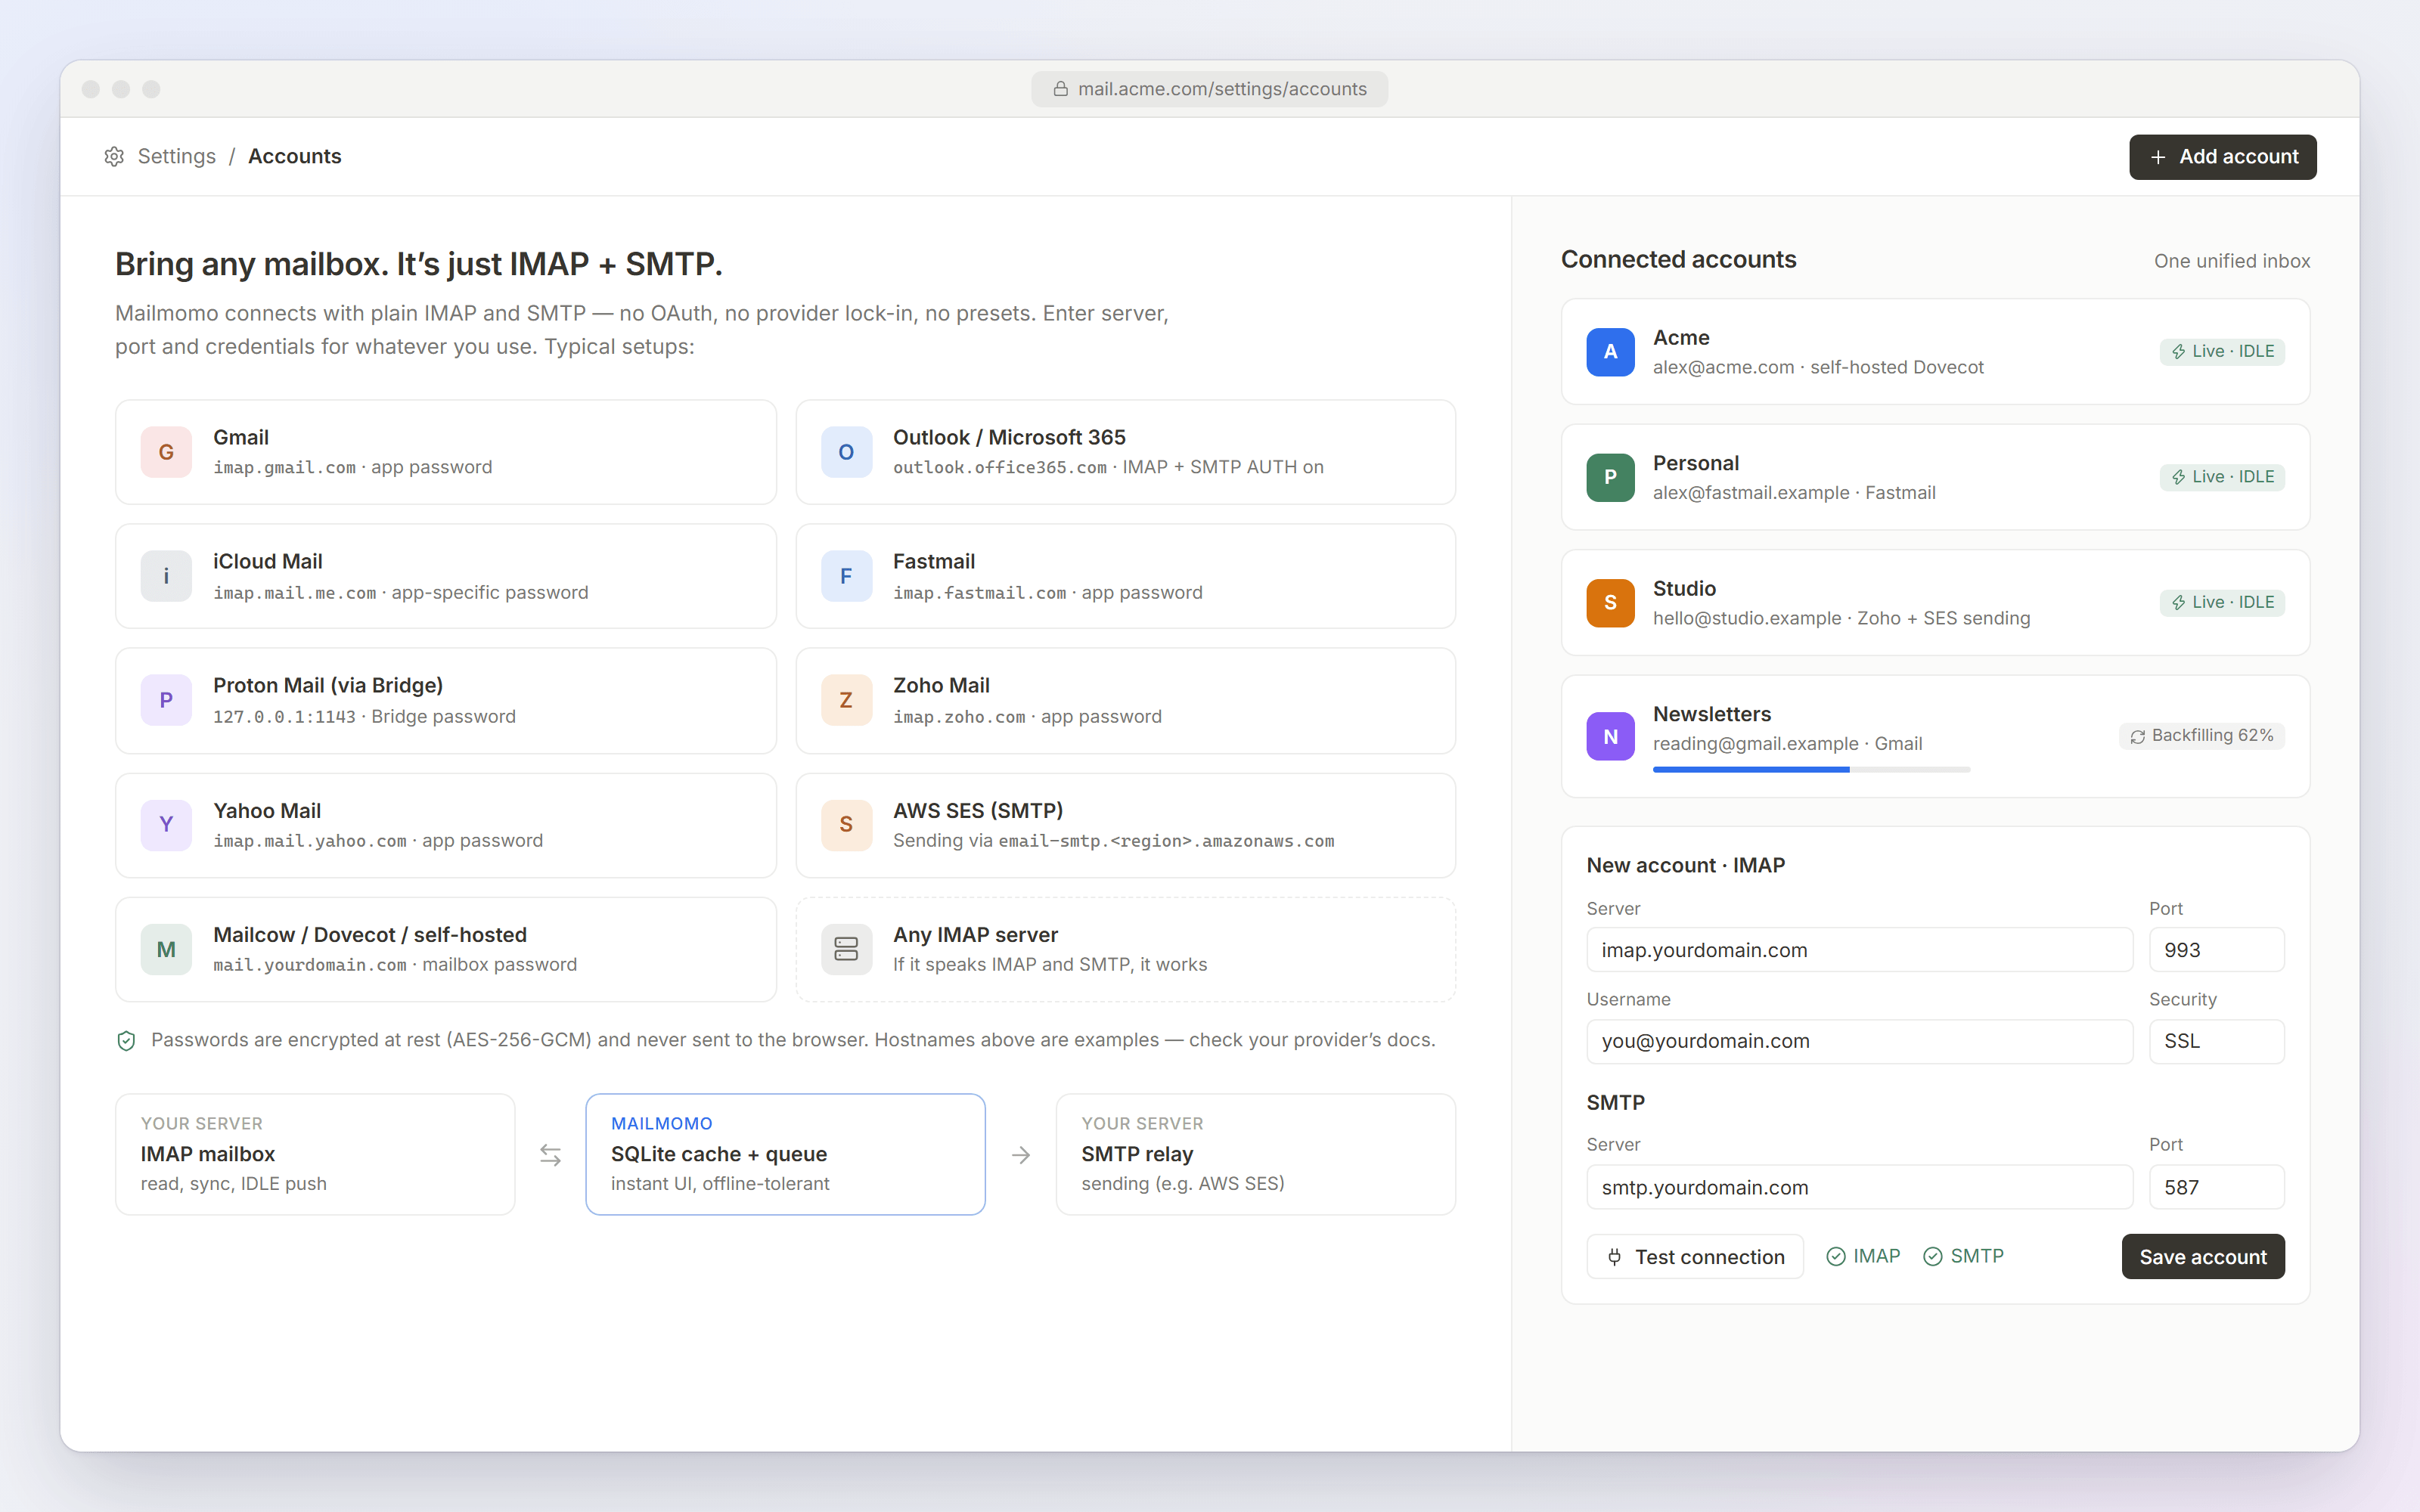Image resolution: width=2420 pixels, height=1512 pixels.
Task: Focus the IMAP Server input field
Action: click(1859, 950)
